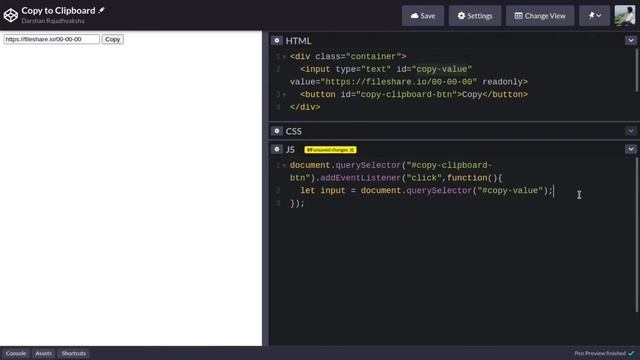Open the Shortcuts panel

click(x=74, y=353)
